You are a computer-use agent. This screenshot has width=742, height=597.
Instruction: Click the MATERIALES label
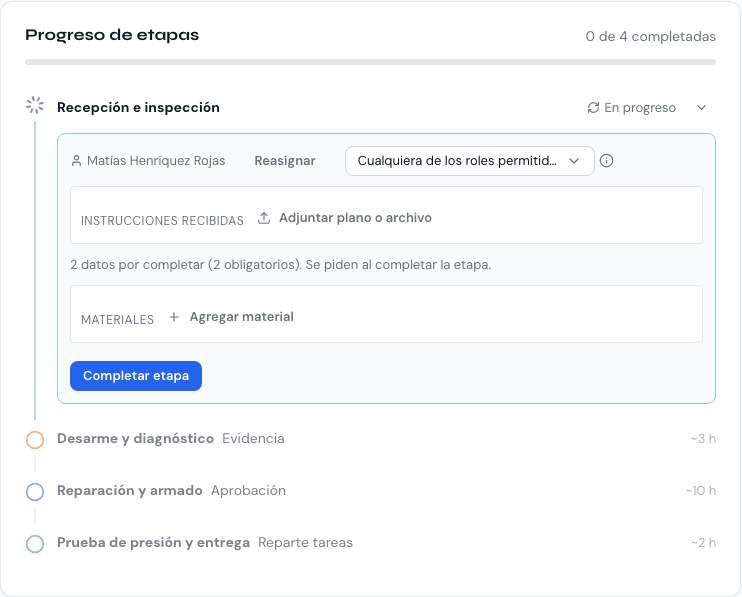click(x=117, y=320)
